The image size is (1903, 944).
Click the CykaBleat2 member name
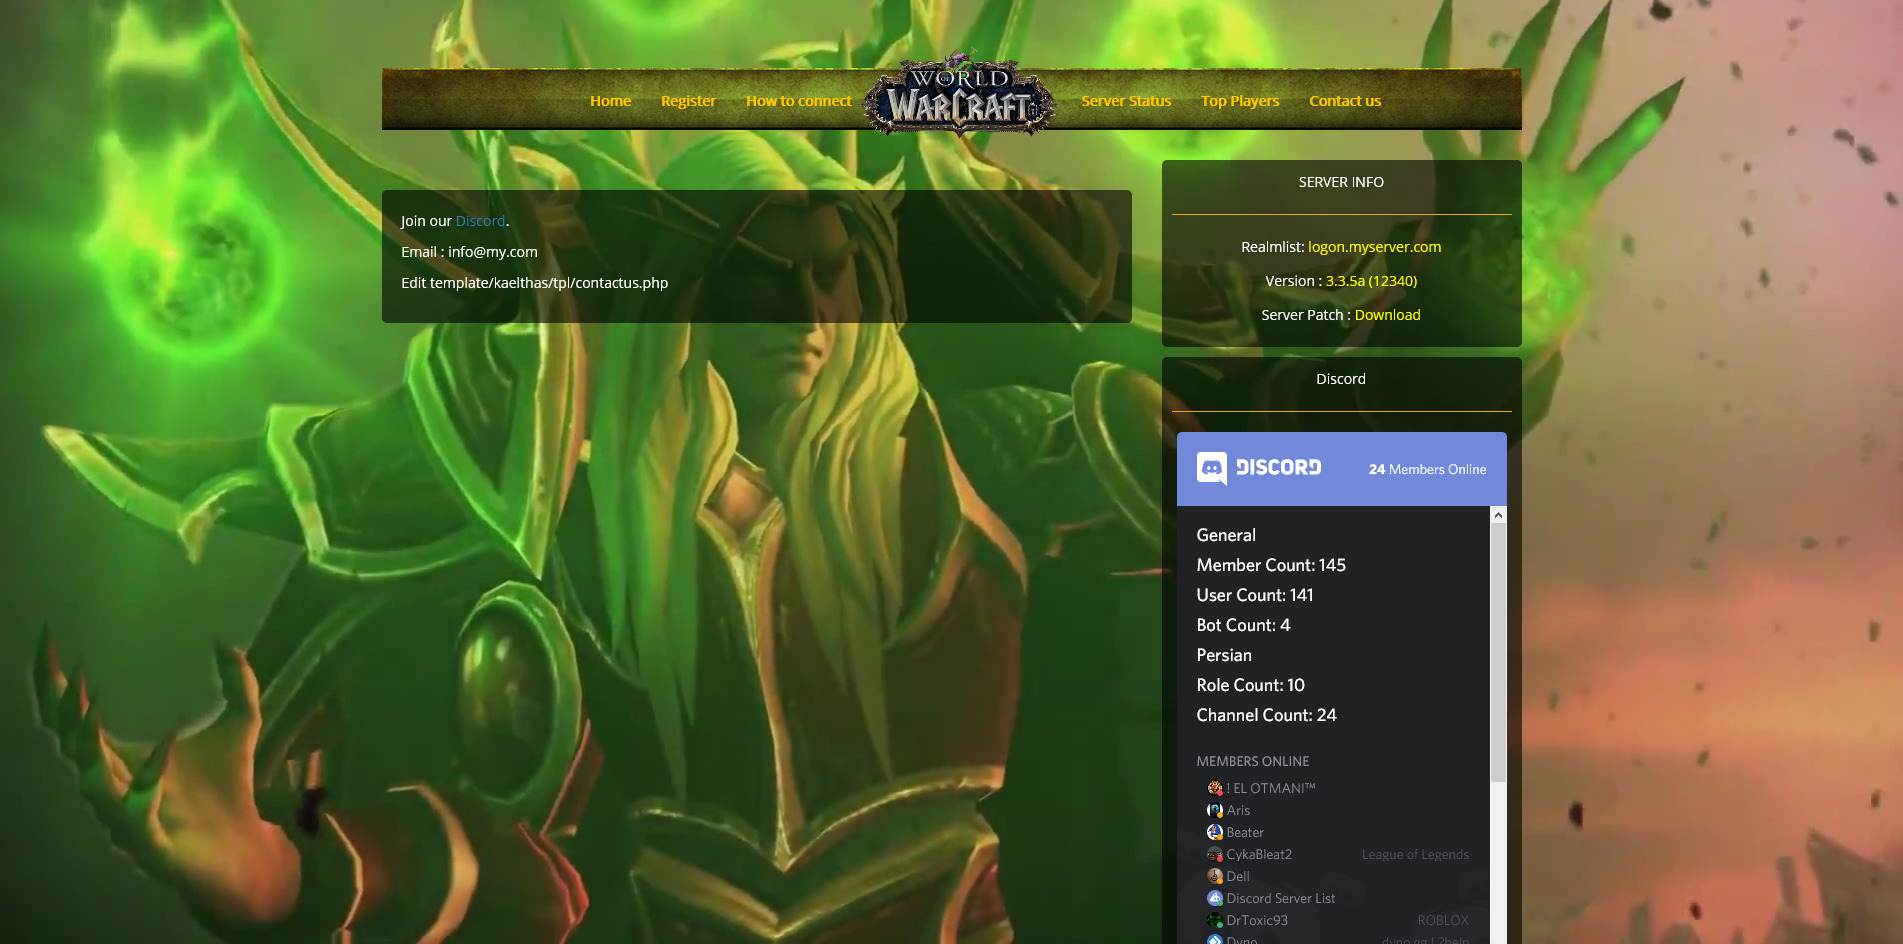point(1259,854)
